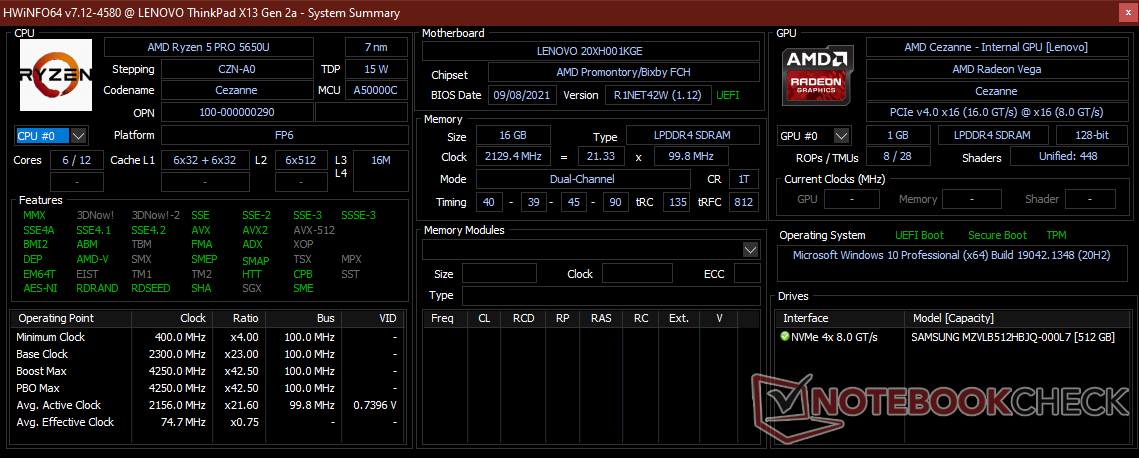Click the Ryzen CPU logo image
Viewport: 1139px width, 458px height.
coord(56,75)
